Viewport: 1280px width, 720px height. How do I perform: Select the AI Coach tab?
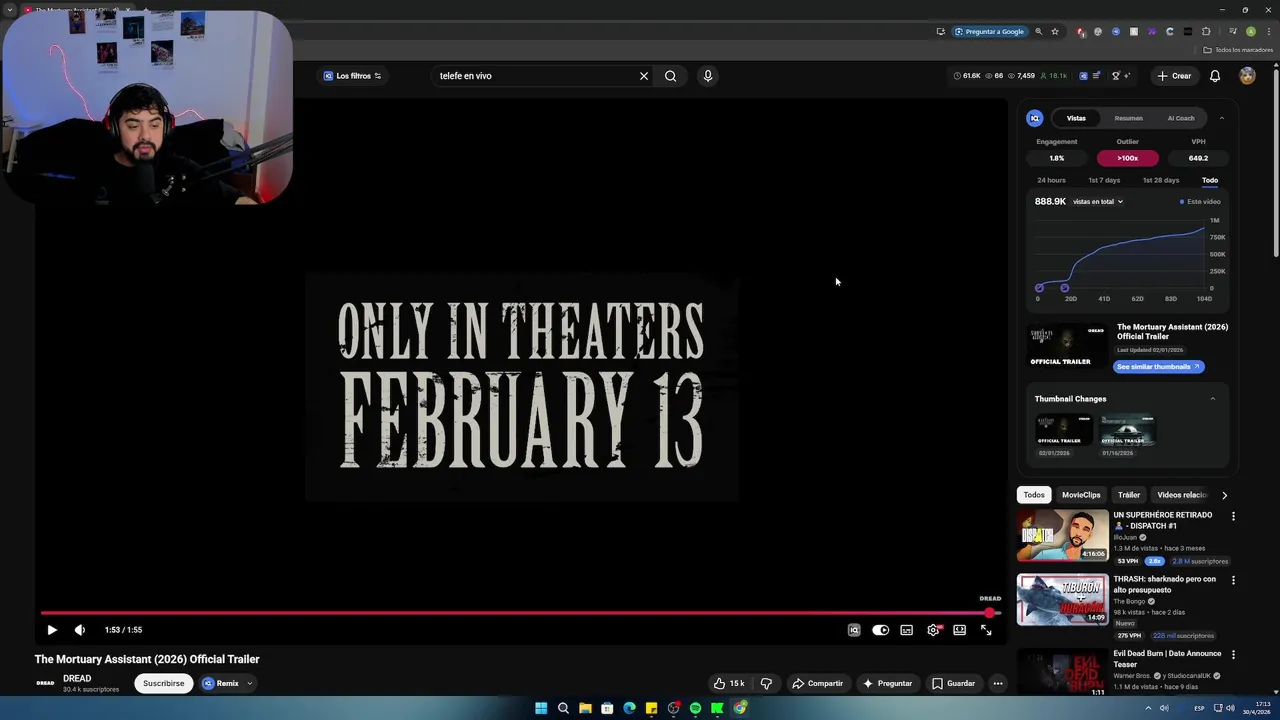tap(1181, 118)
